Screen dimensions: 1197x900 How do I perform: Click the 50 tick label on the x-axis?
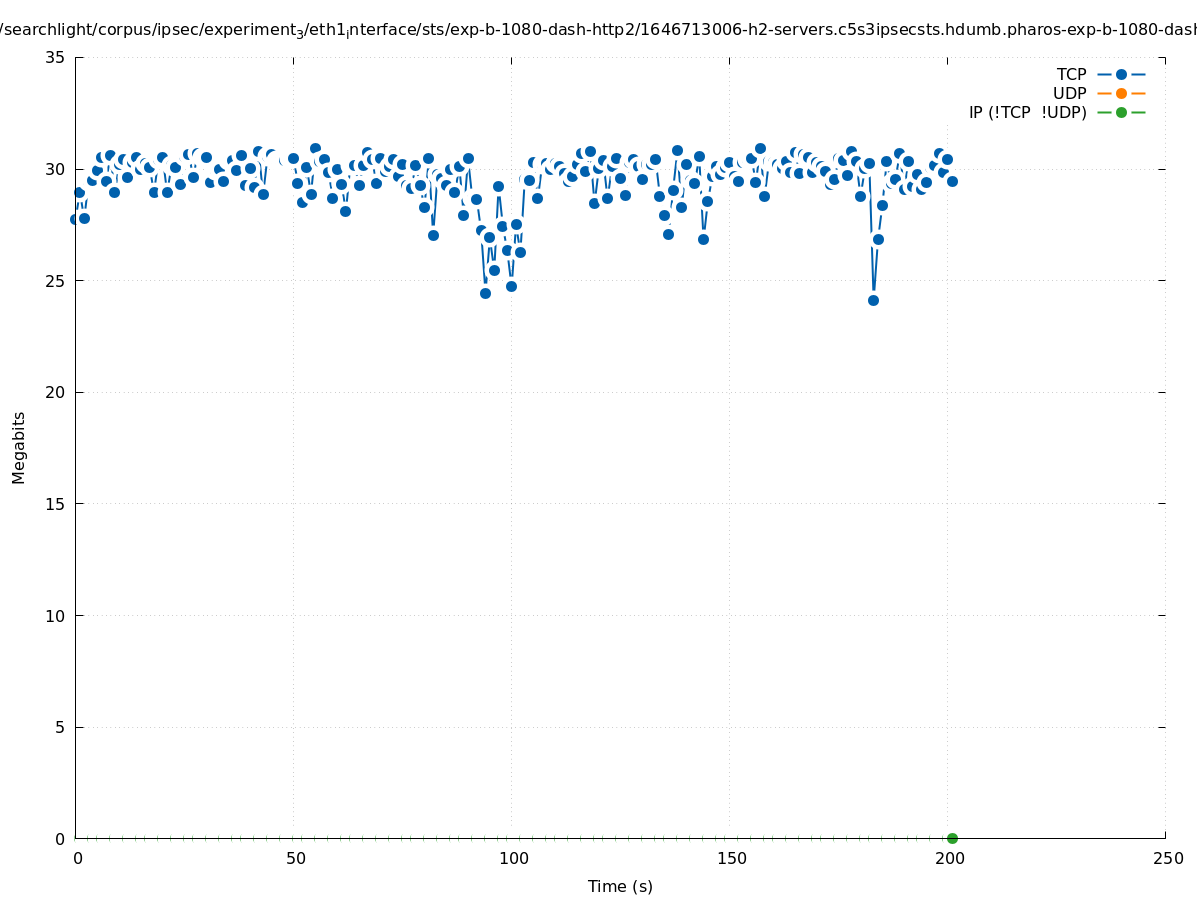[x=295, y=858]
